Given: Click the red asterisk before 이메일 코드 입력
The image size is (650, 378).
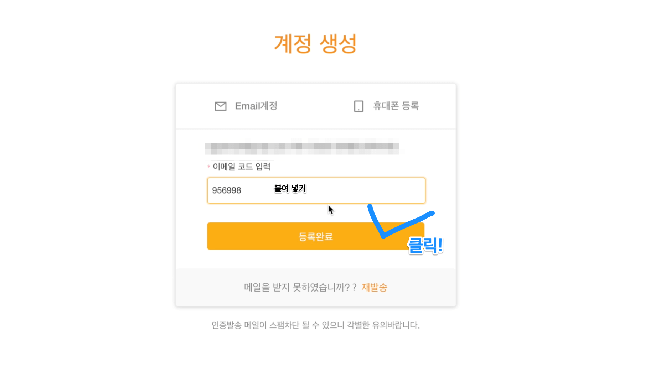Looking at the screenshot, I should [209, 167].
